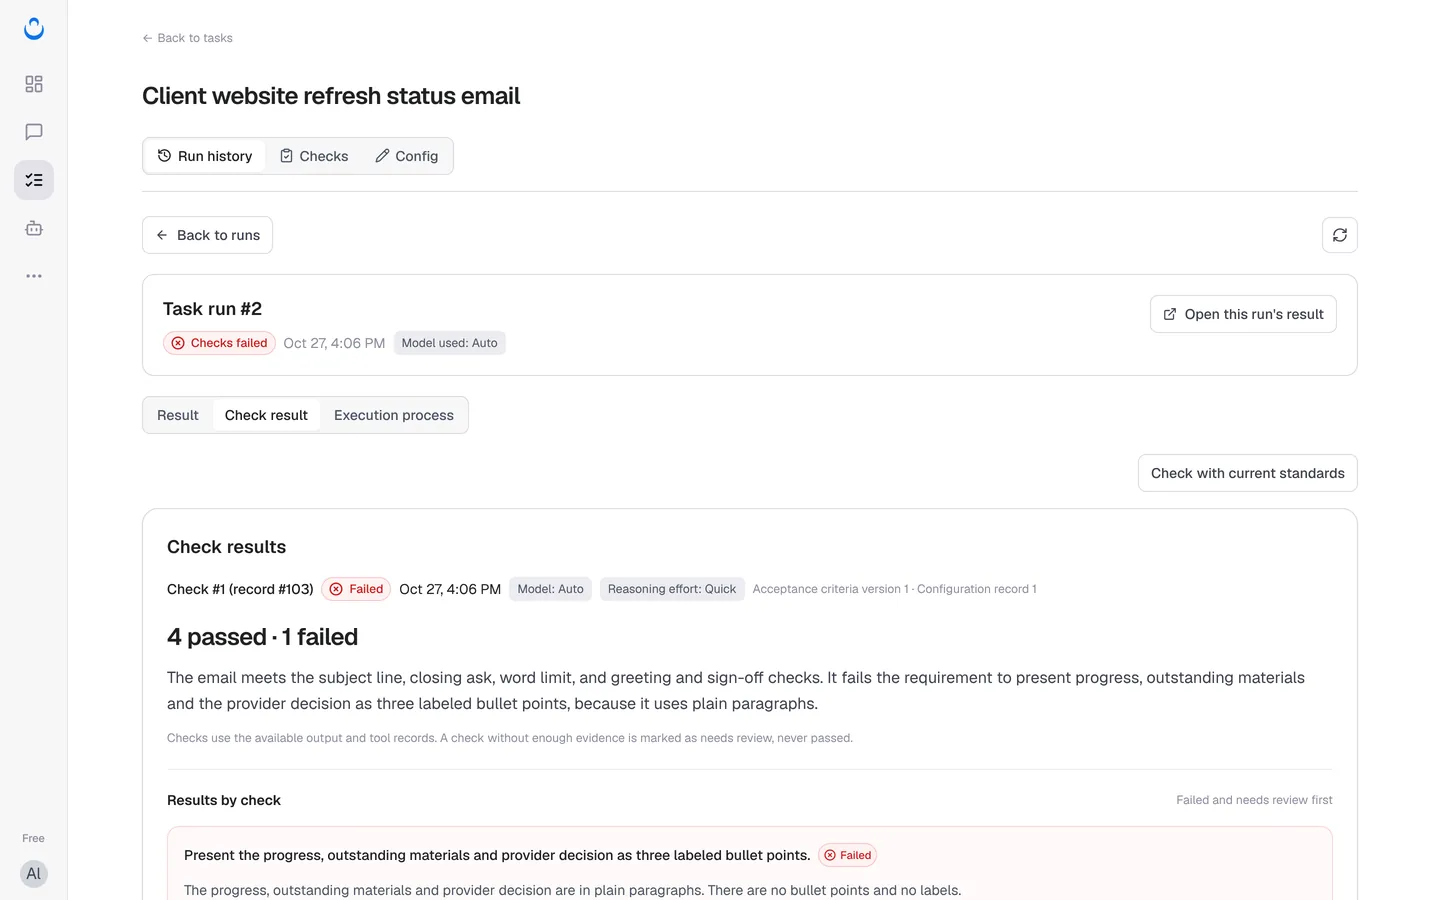The width and height of the screenshot is (1440, 900).
Task: Click the refresh icon button
Action: (1340, 235)
